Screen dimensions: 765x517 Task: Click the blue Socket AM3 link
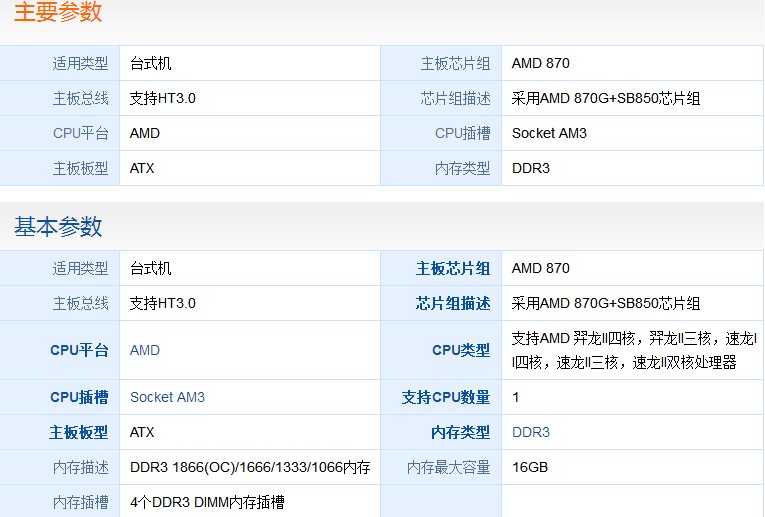[x=167, y=397]
